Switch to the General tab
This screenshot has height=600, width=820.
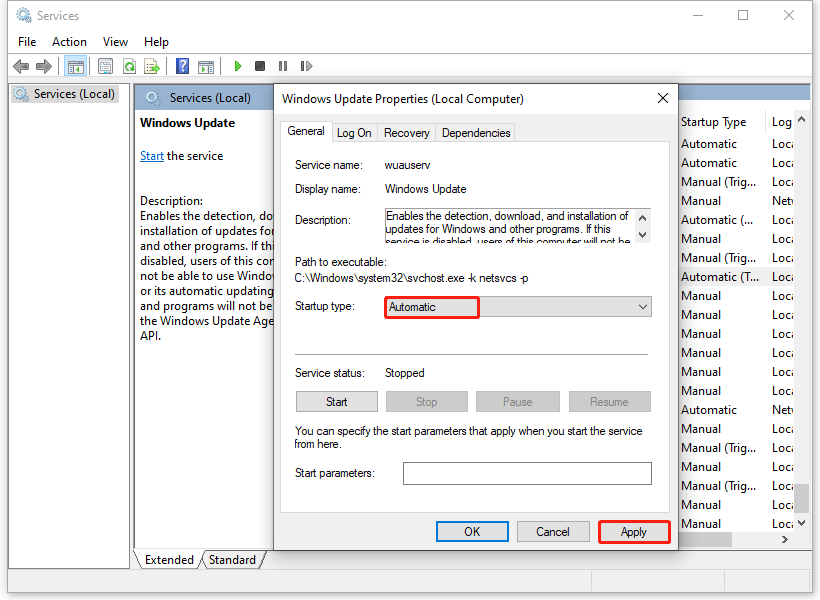coord(306,131)
